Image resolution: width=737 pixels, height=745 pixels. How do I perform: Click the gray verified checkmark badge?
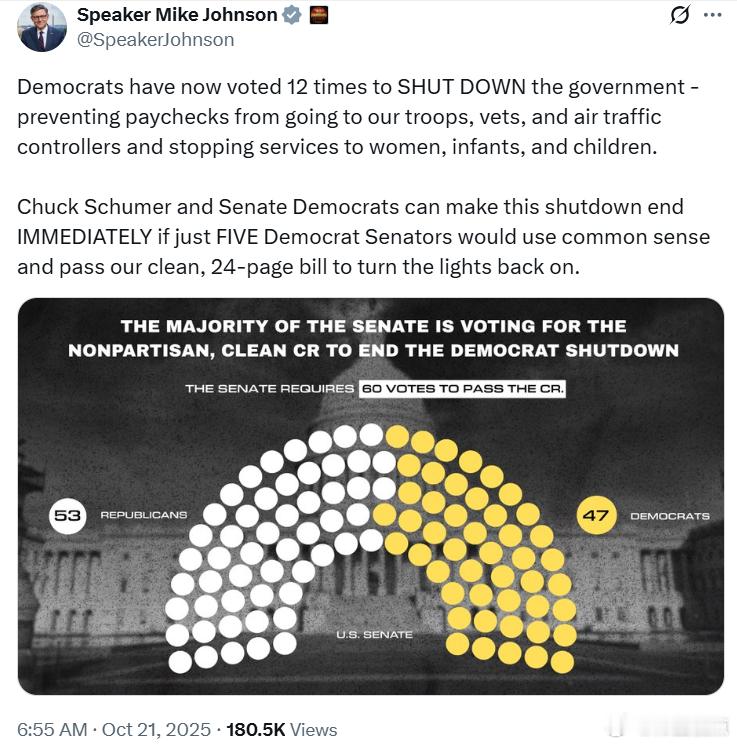[293, 15]
